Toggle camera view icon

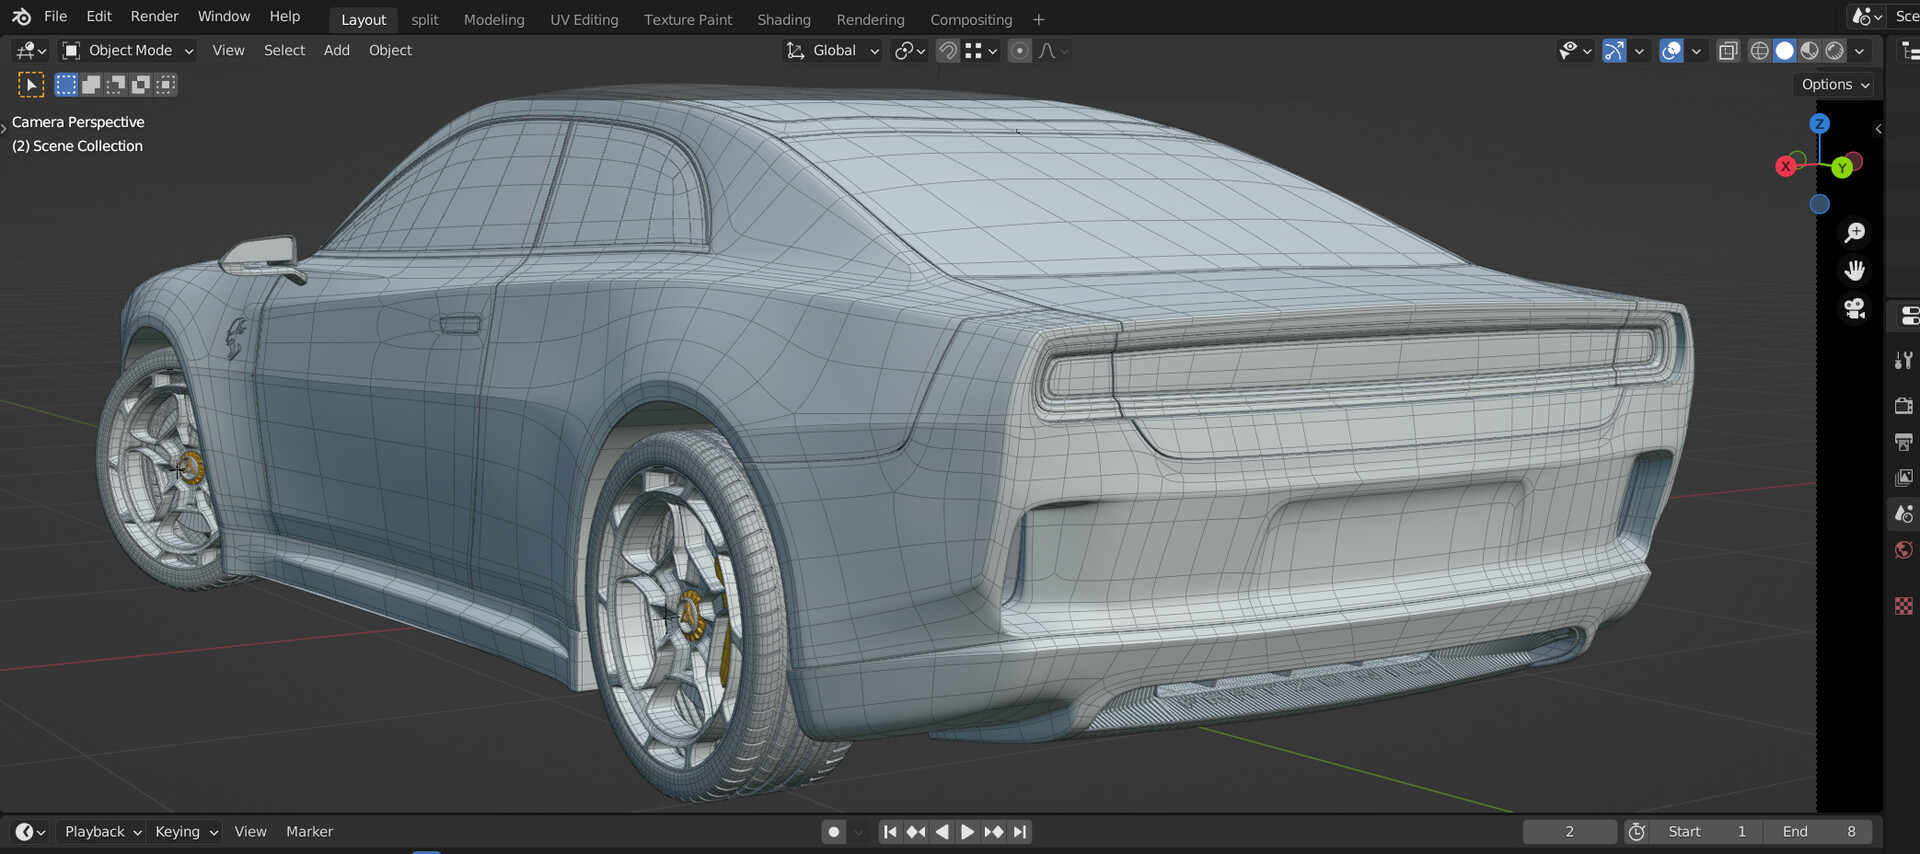(1855, 308)
